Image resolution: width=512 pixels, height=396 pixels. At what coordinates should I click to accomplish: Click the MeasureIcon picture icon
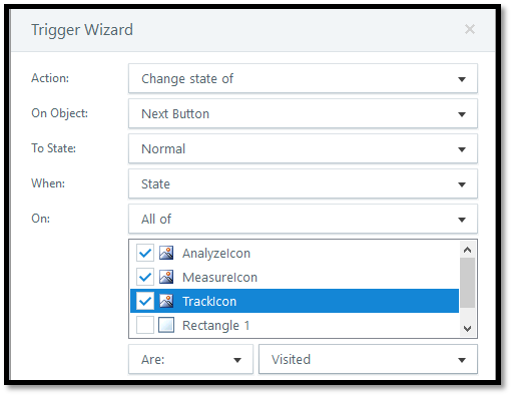(166, 277)
